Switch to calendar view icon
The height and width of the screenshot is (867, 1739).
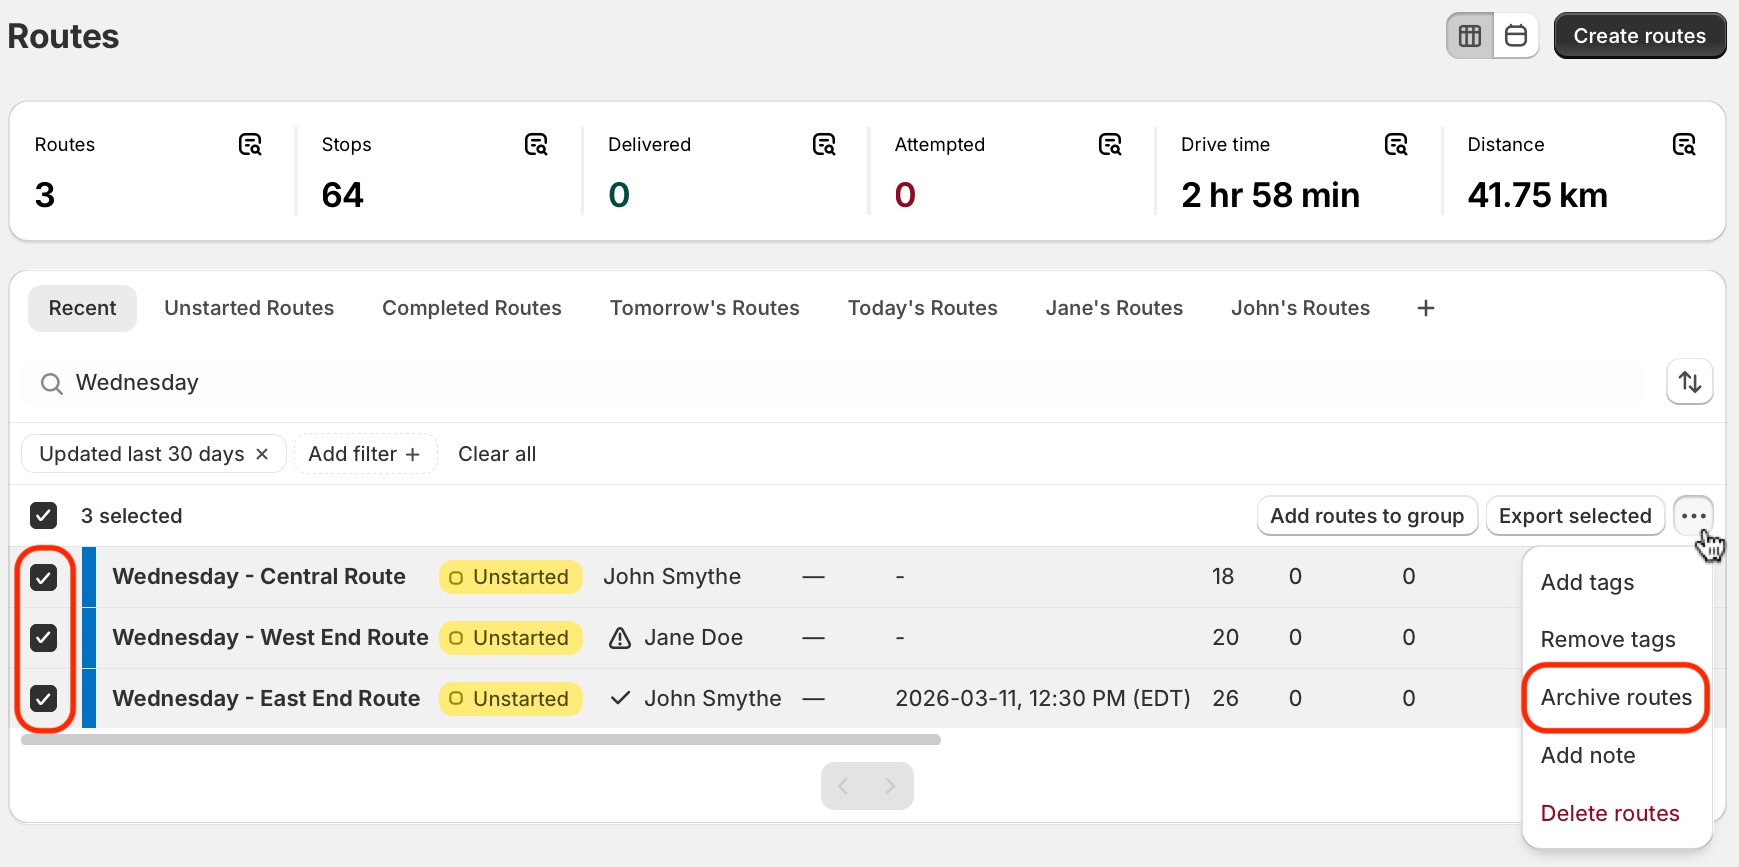point(1516,36)
